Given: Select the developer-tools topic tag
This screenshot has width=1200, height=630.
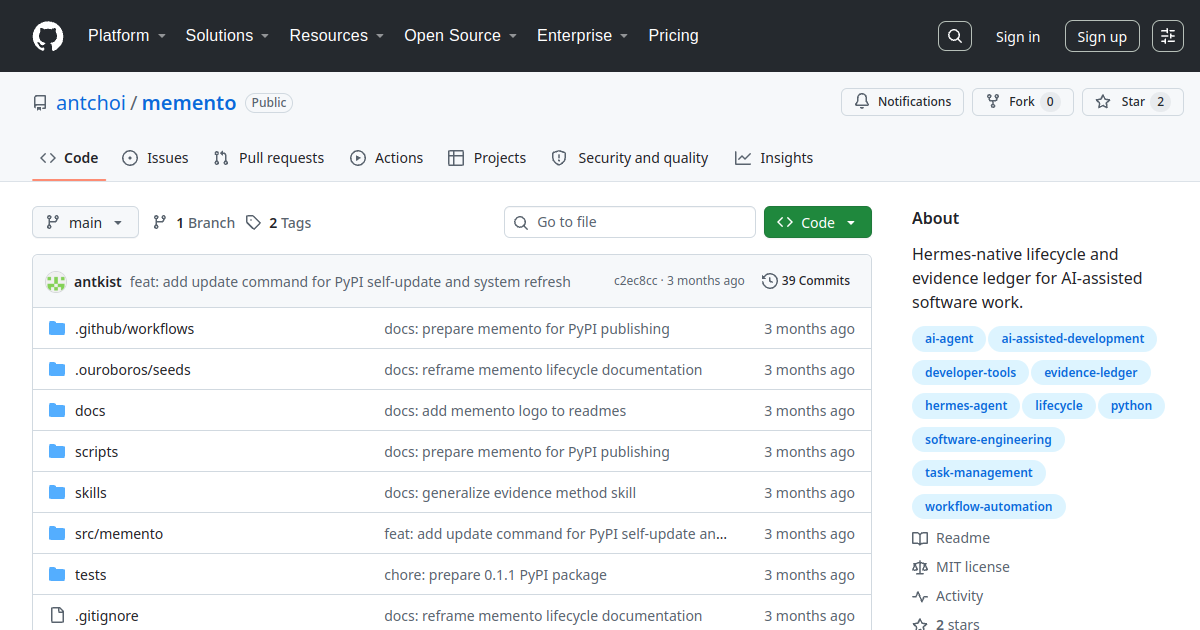Looking at the screenshot, I should (x=970, y=373).
